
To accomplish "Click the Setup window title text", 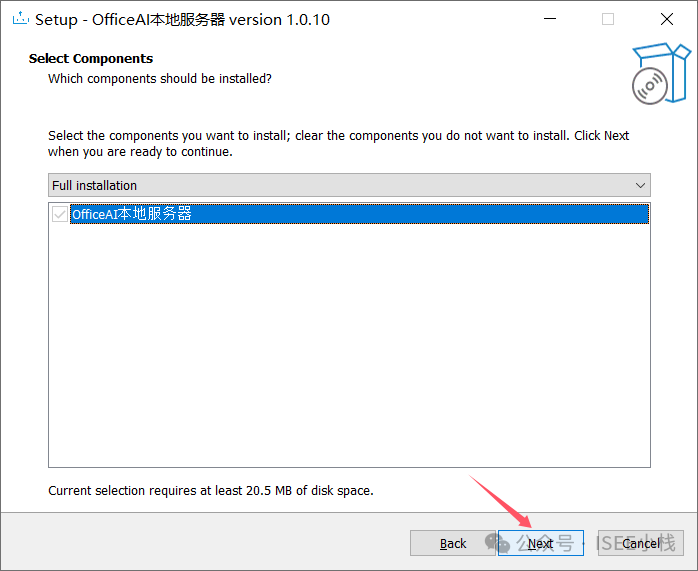I will point(183,20).
